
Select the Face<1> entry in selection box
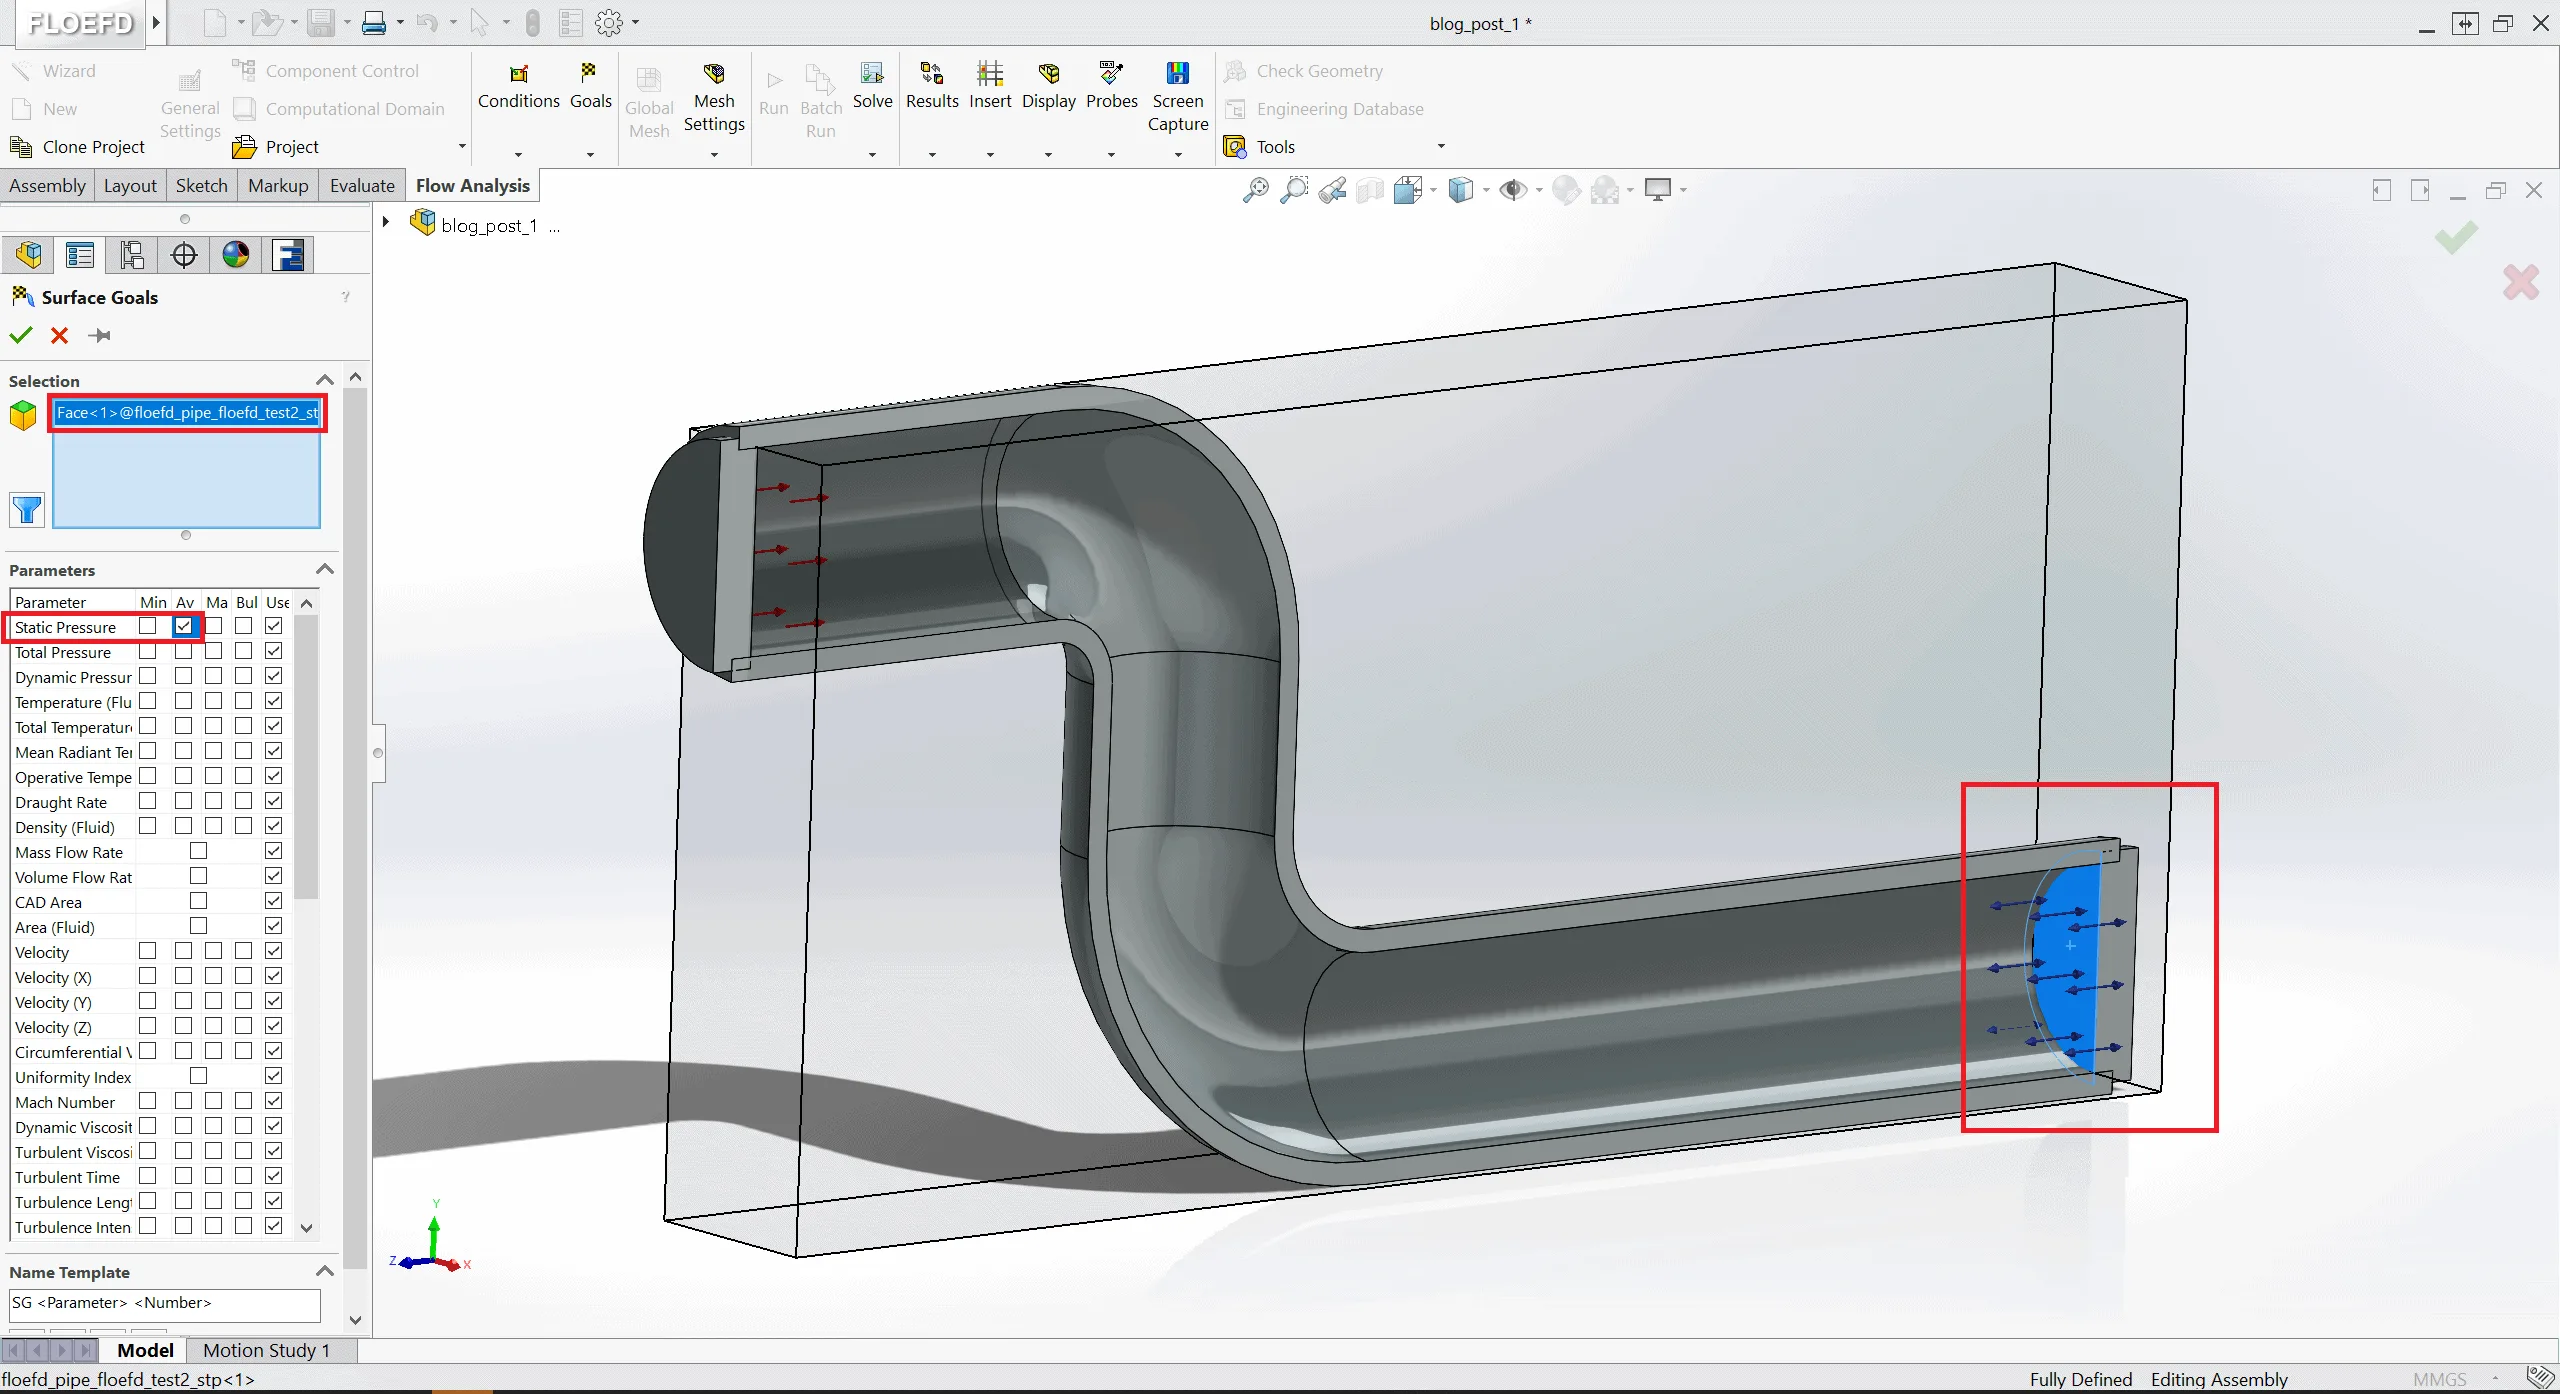pos(187,412)
